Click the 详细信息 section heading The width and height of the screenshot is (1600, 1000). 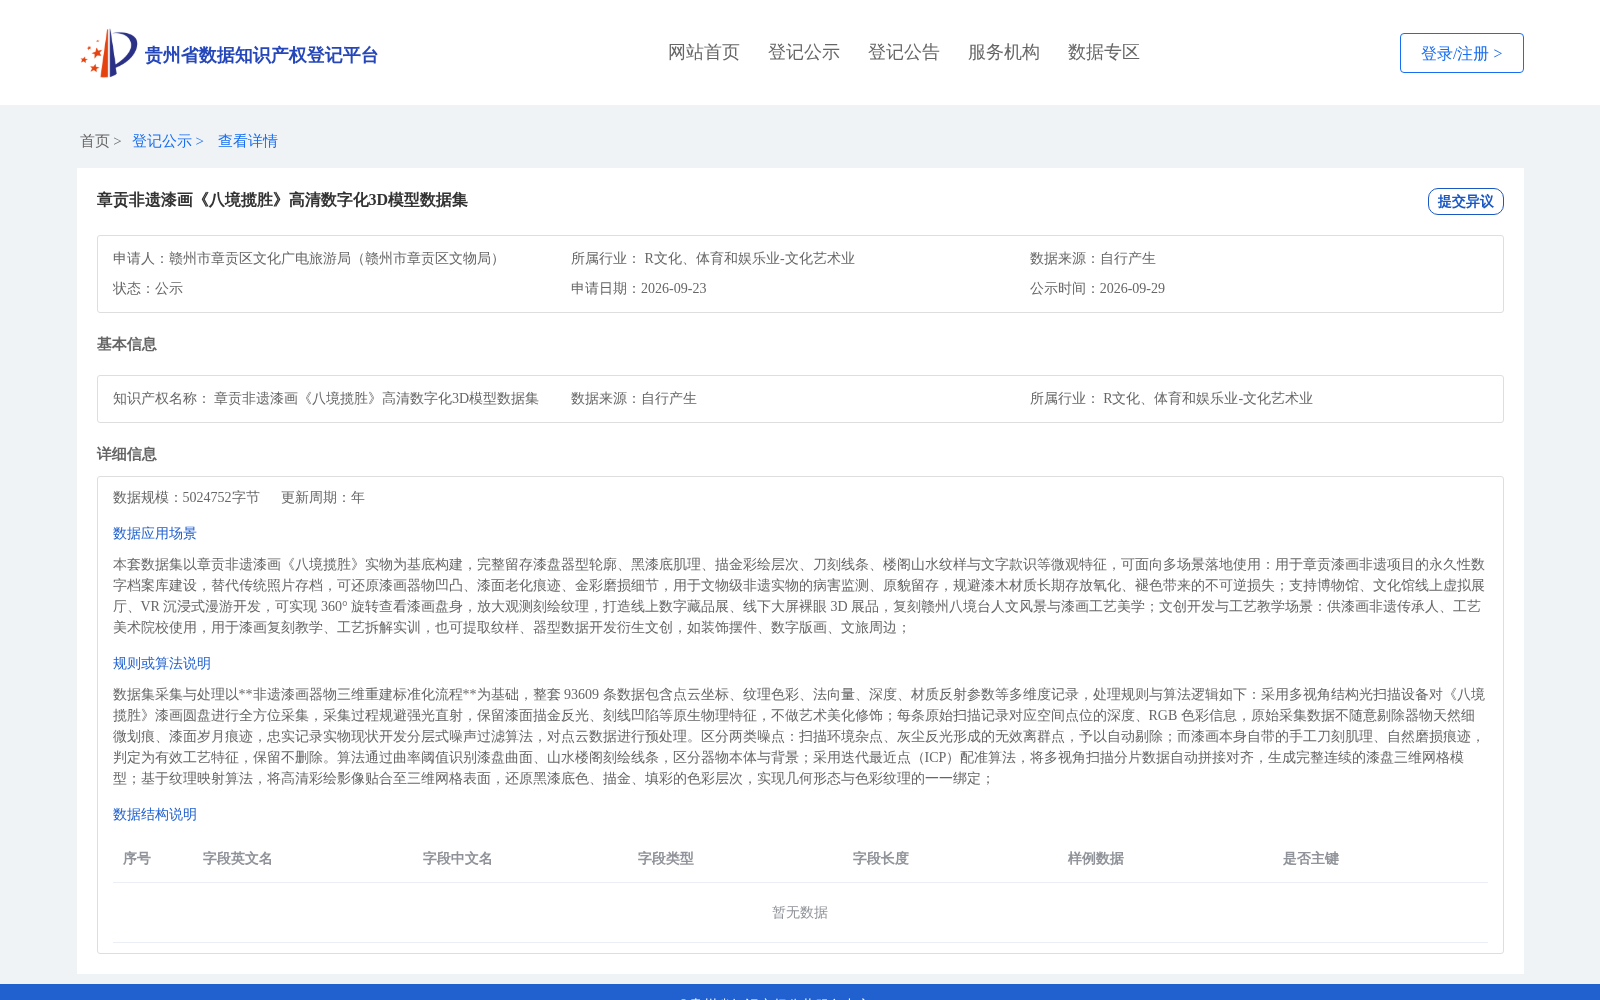point(127,454)
